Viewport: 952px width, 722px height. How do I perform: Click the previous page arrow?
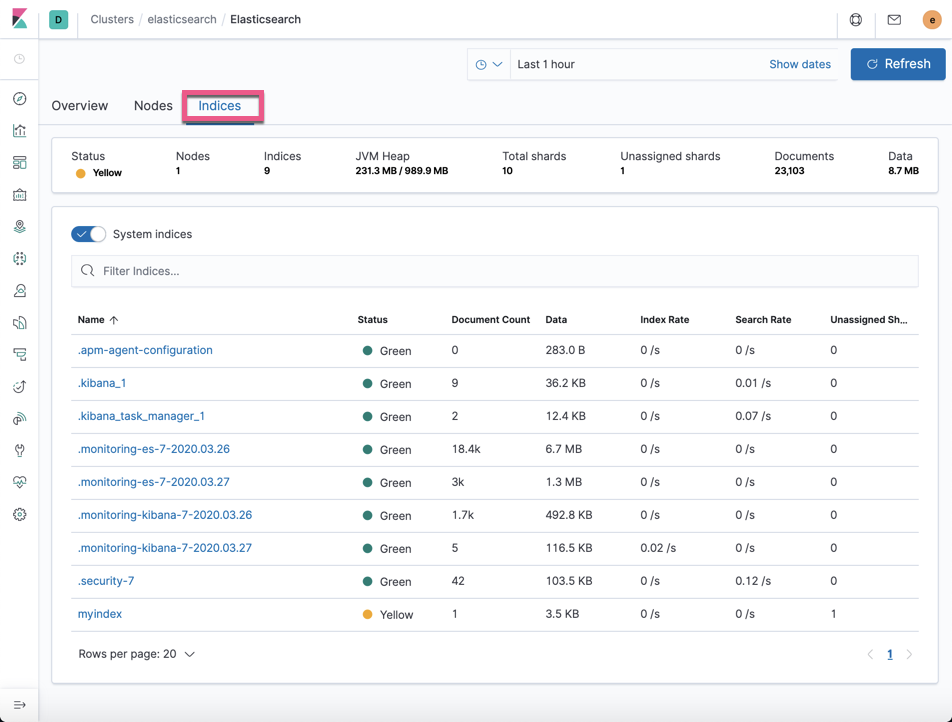pyautogui.click(x=871, y=654)
